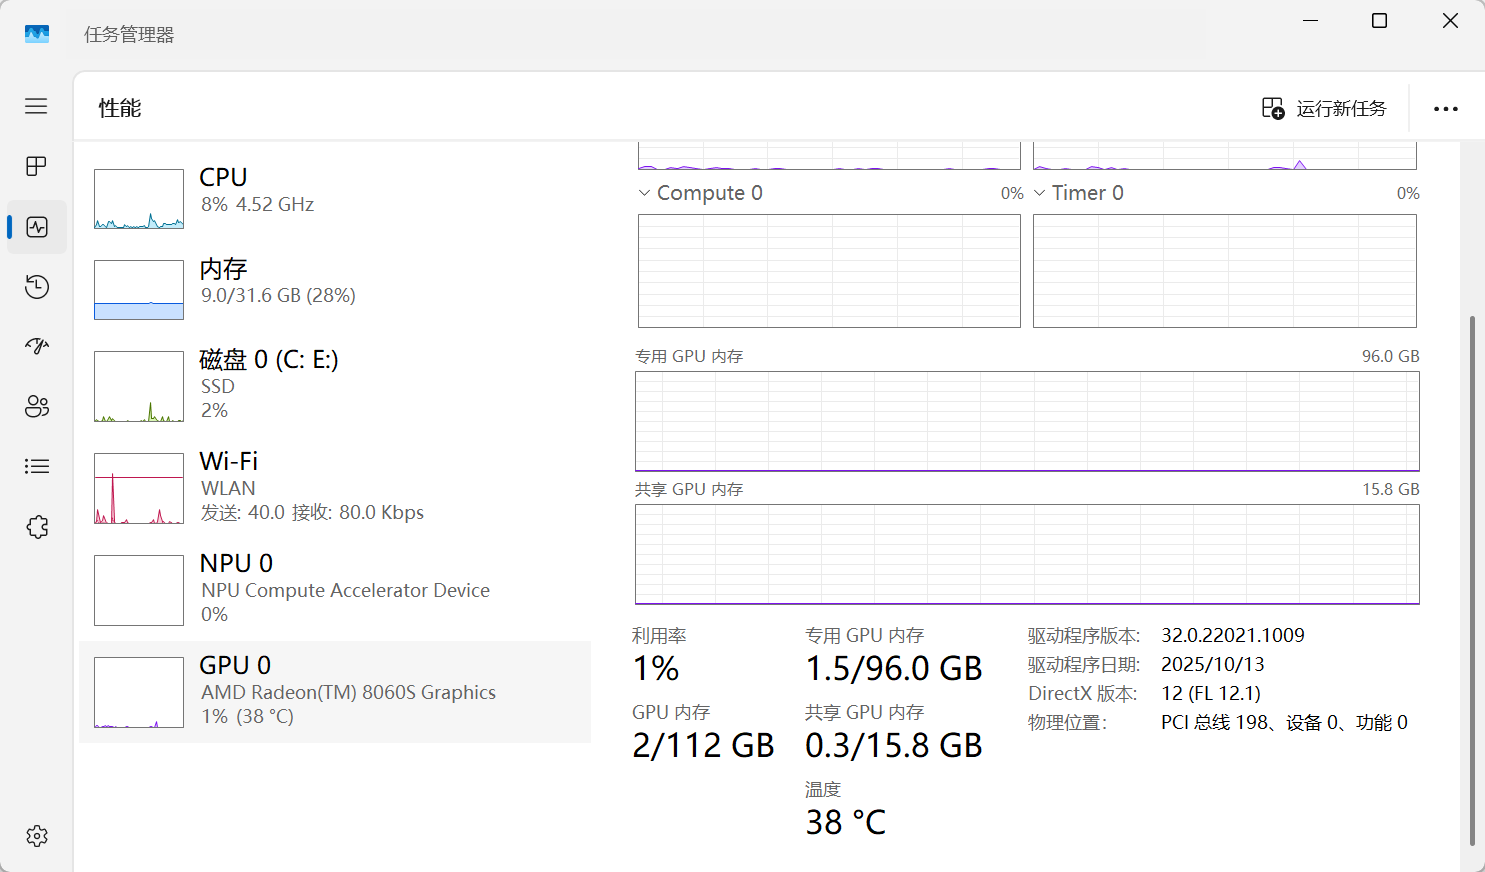
Task: Click the Run new task button
Action: [1324, 108]
